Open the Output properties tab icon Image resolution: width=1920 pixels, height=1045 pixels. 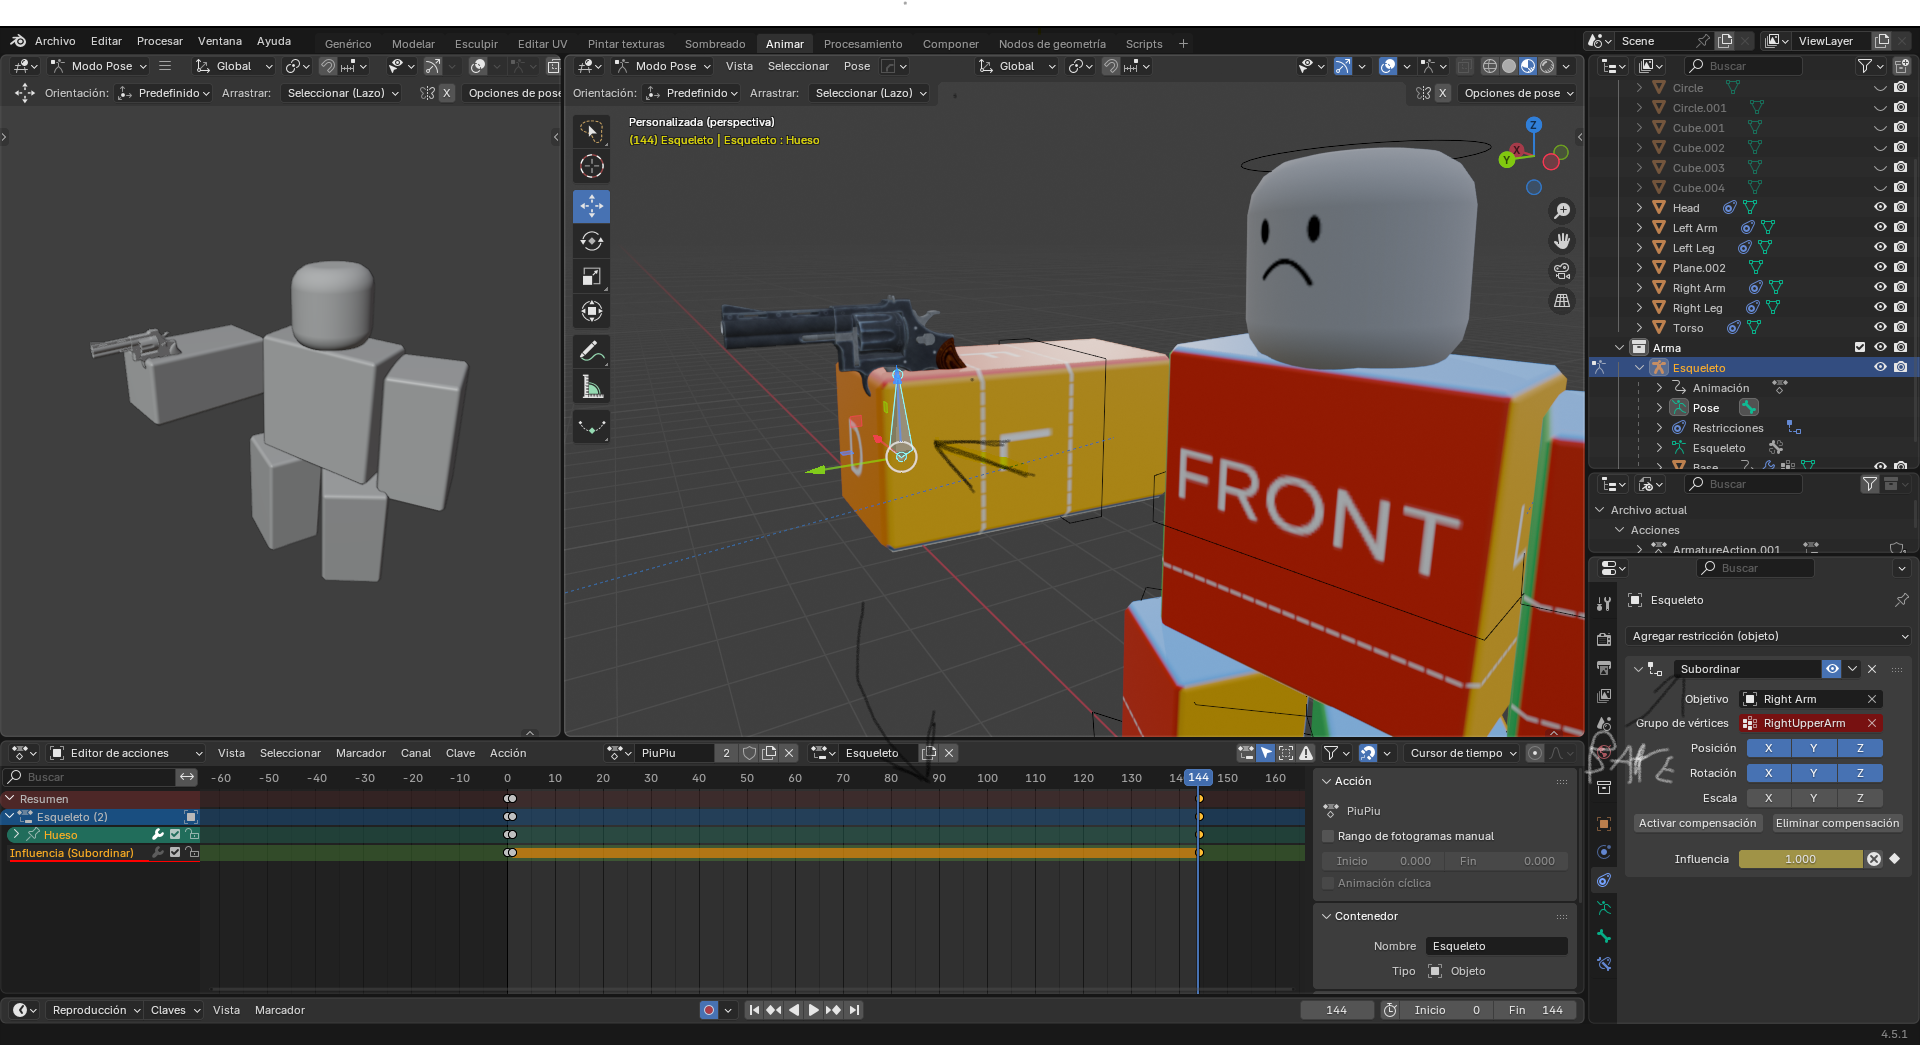click(1604, 667)
